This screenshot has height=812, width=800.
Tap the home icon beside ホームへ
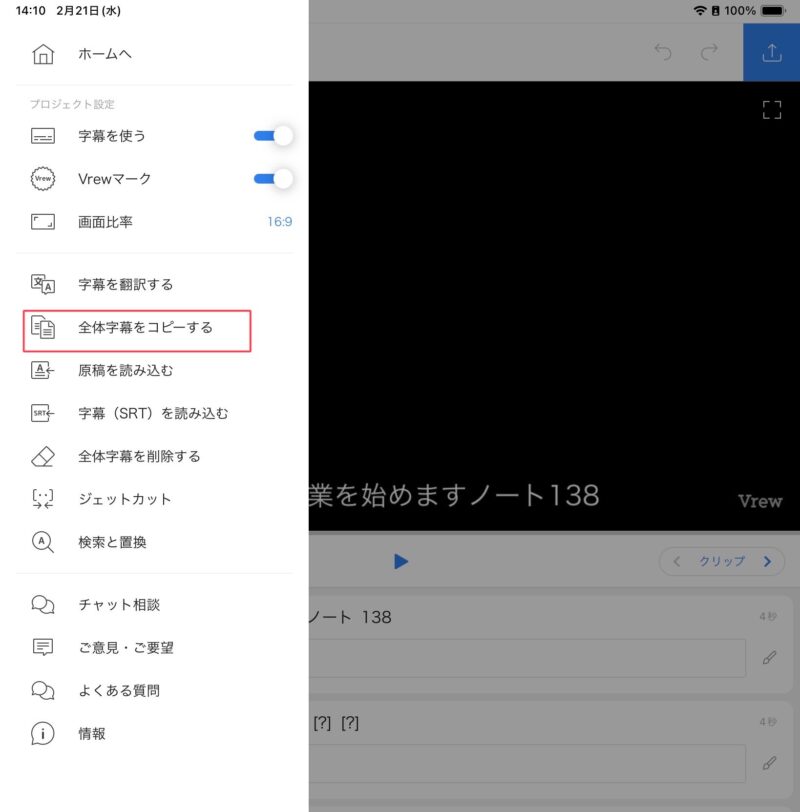[43, 54]
